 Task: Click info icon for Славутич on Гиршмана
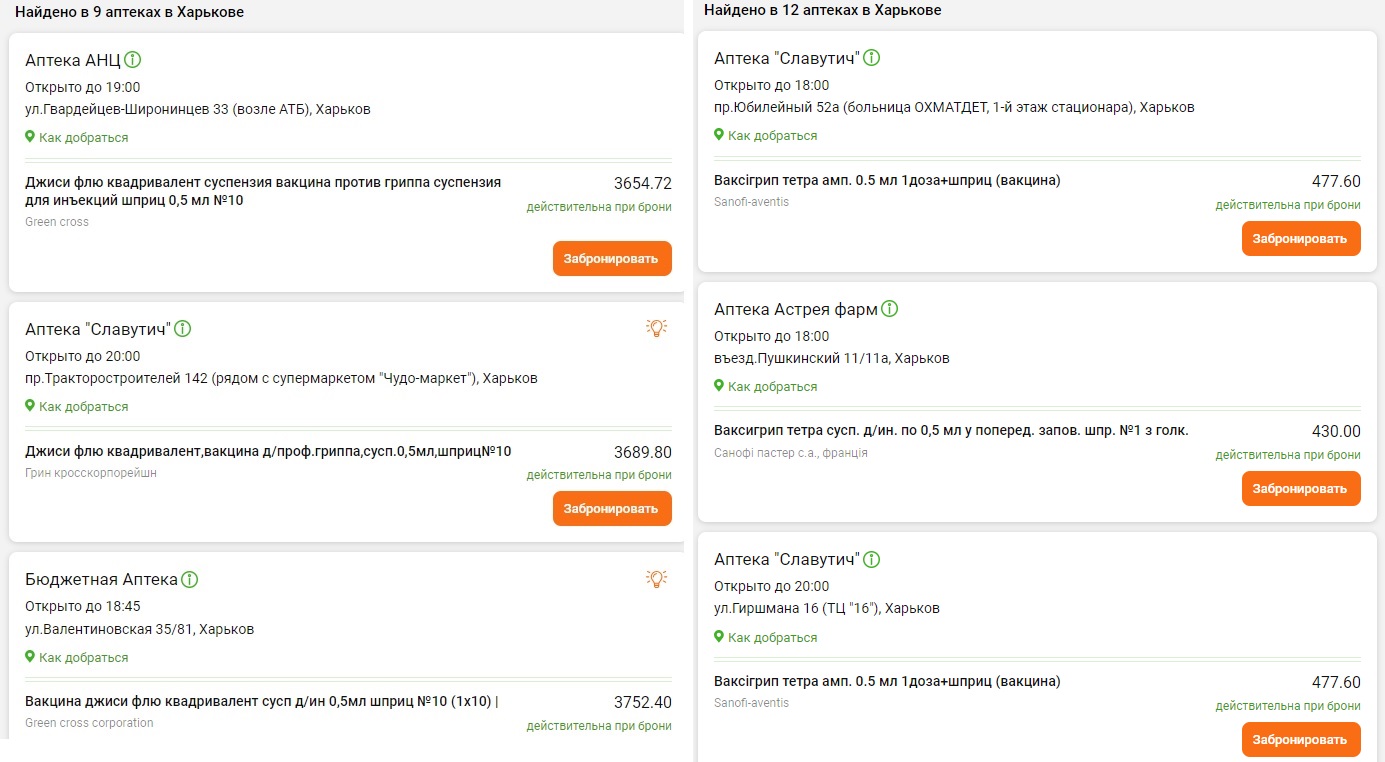point(871,559)
